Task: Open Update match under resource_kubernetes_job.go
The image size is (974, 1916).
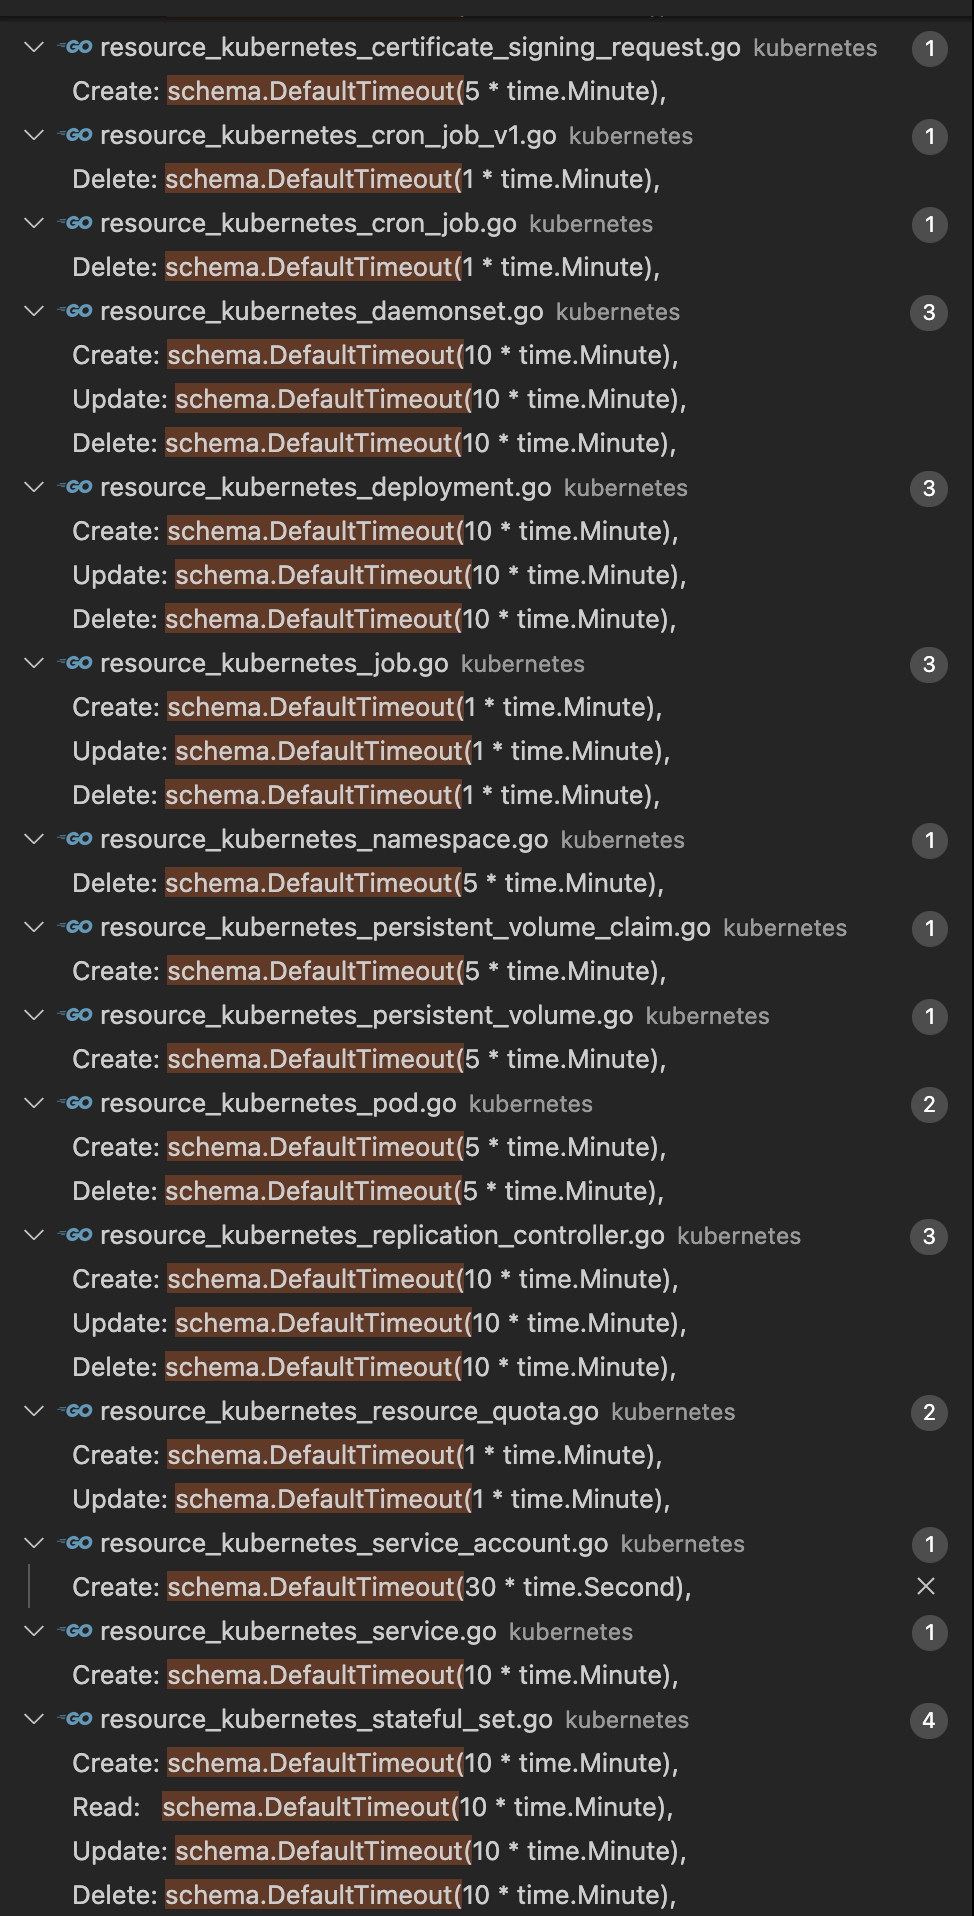Action: tap(371, 751)
